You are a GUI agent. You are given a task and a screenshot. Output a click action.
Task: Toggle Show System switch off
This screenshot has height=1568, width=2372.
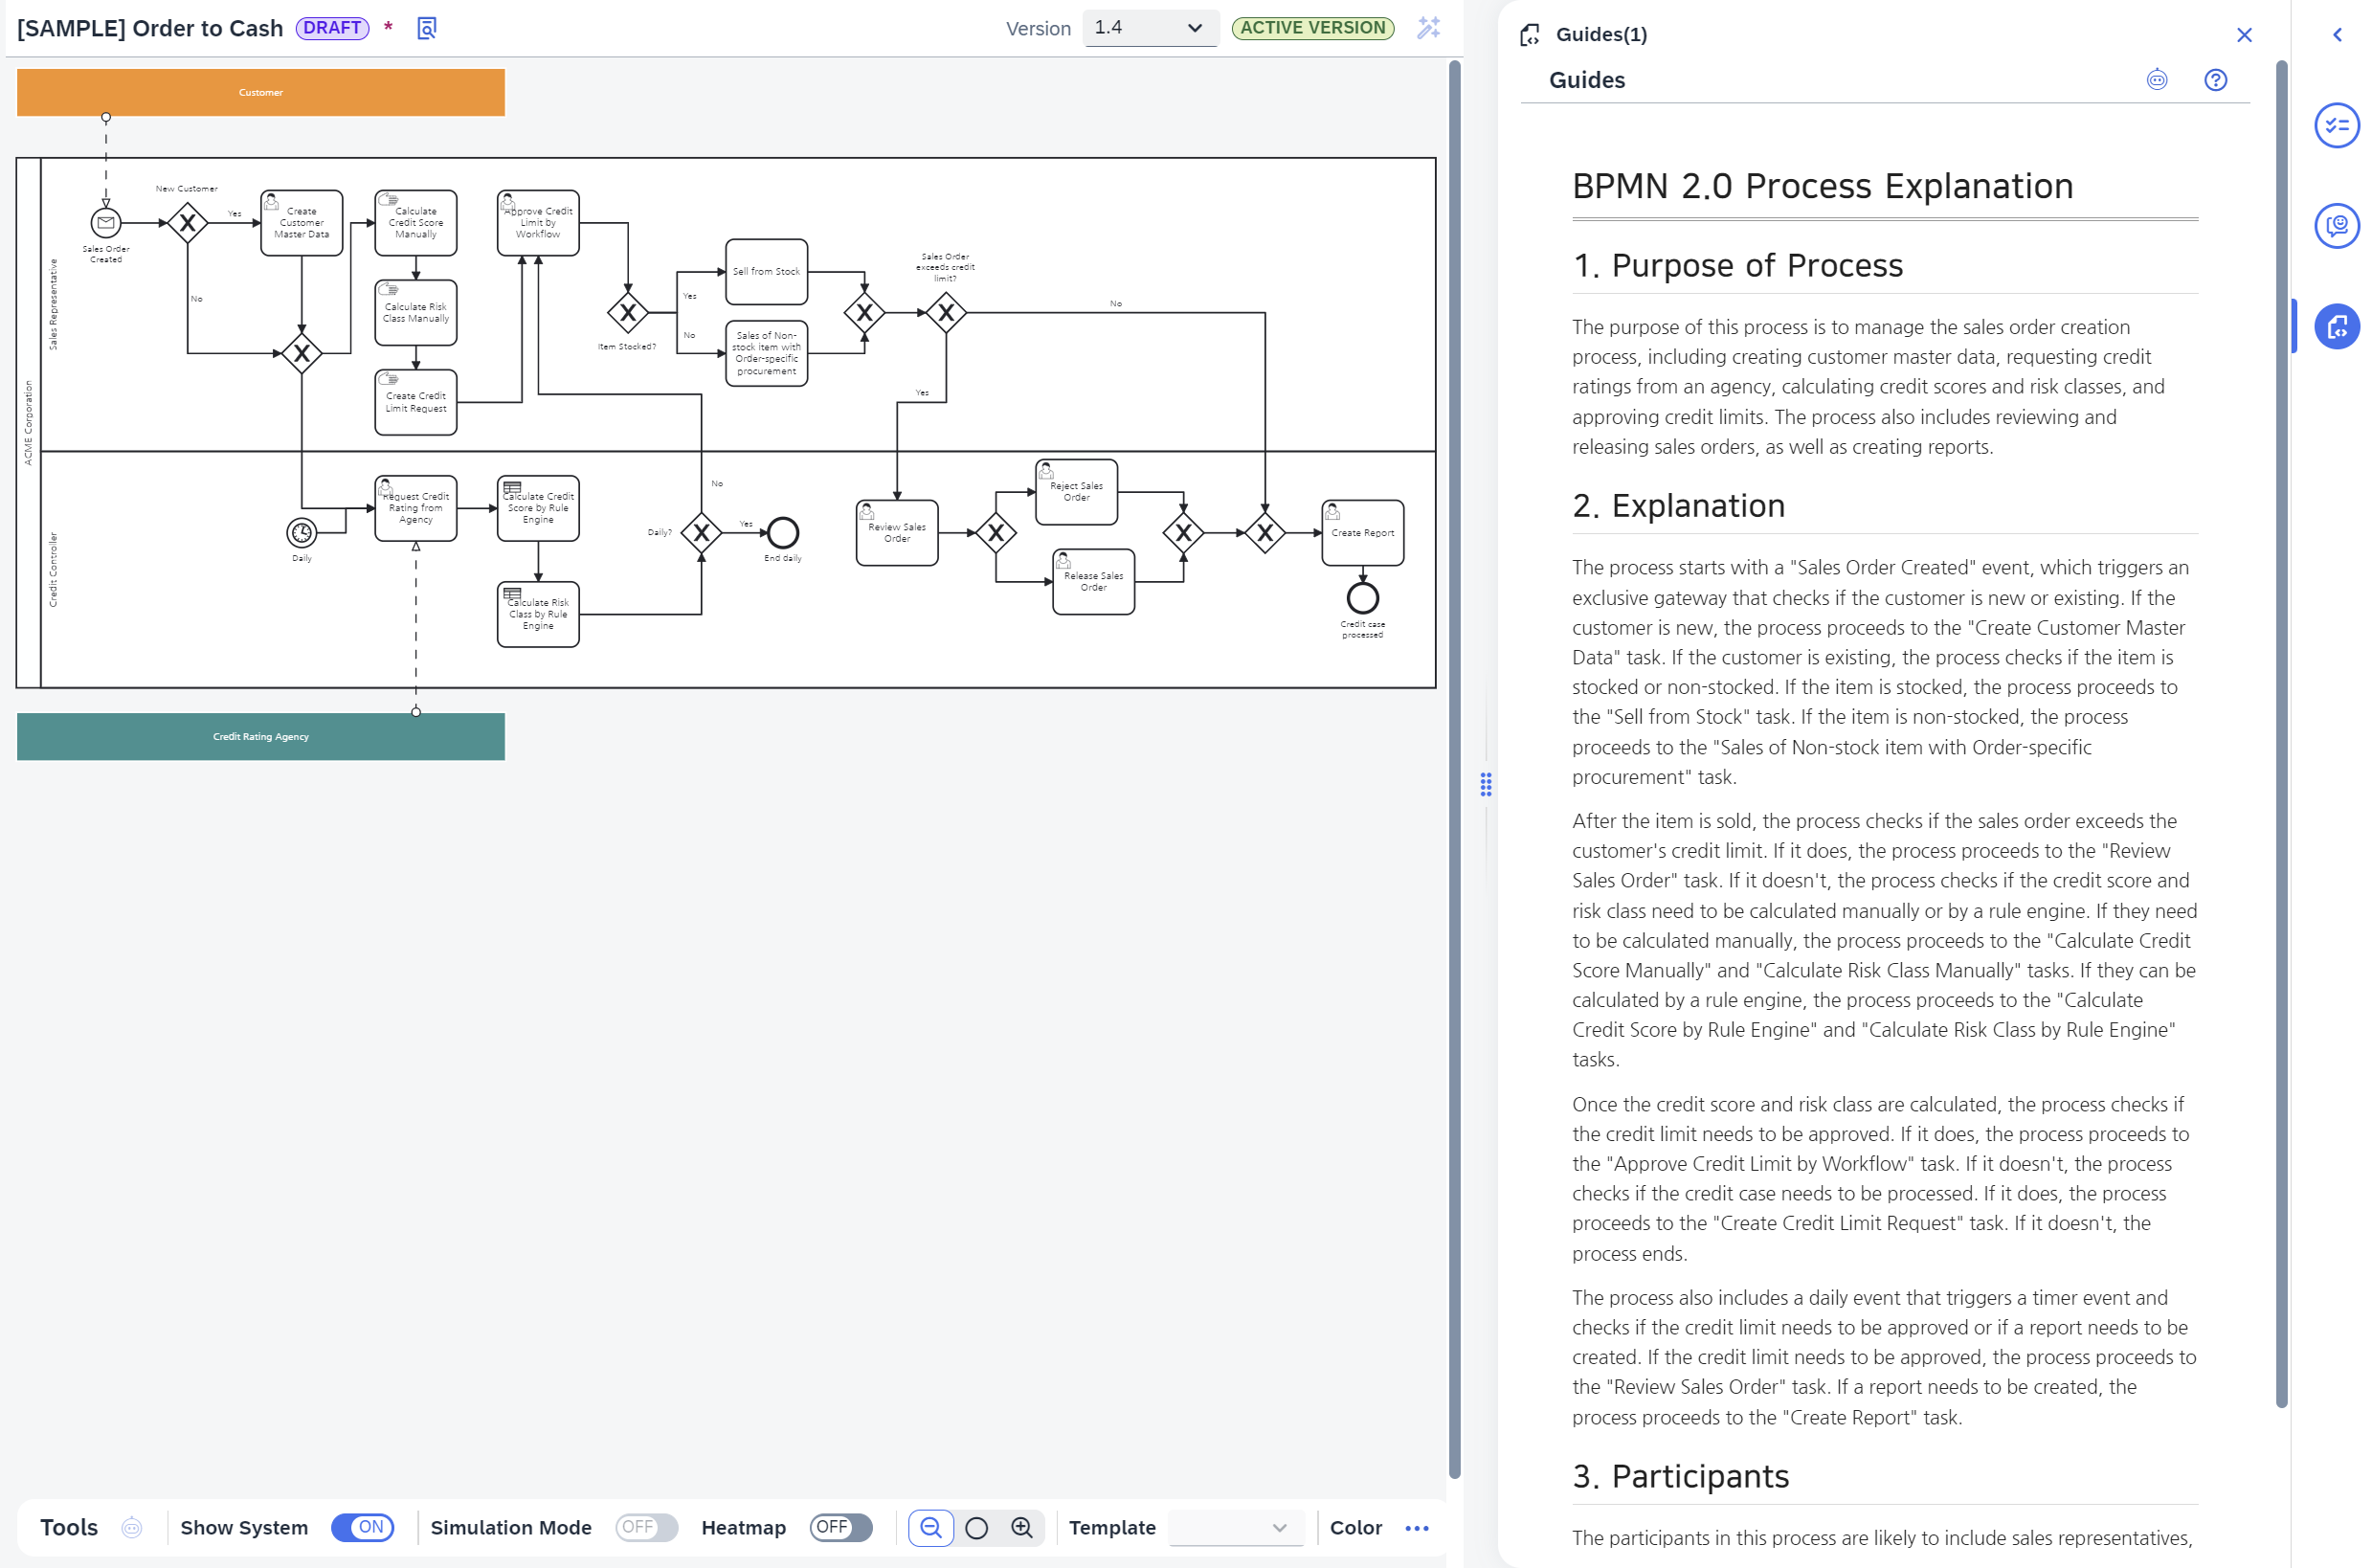pos(362,1527)
